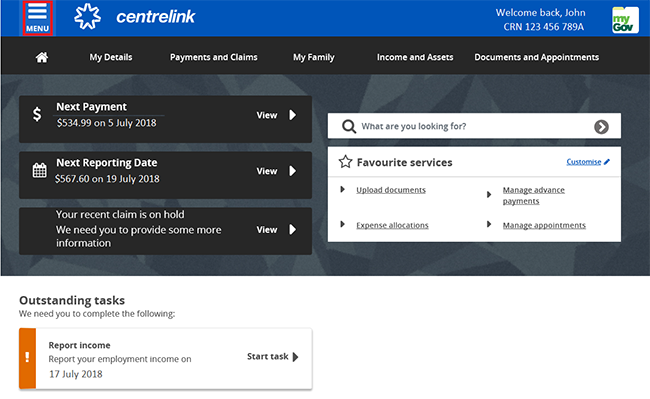Click the calendar icon for Next Reporting Date
The height and width of the screenshot is (399, 650).
39,170
